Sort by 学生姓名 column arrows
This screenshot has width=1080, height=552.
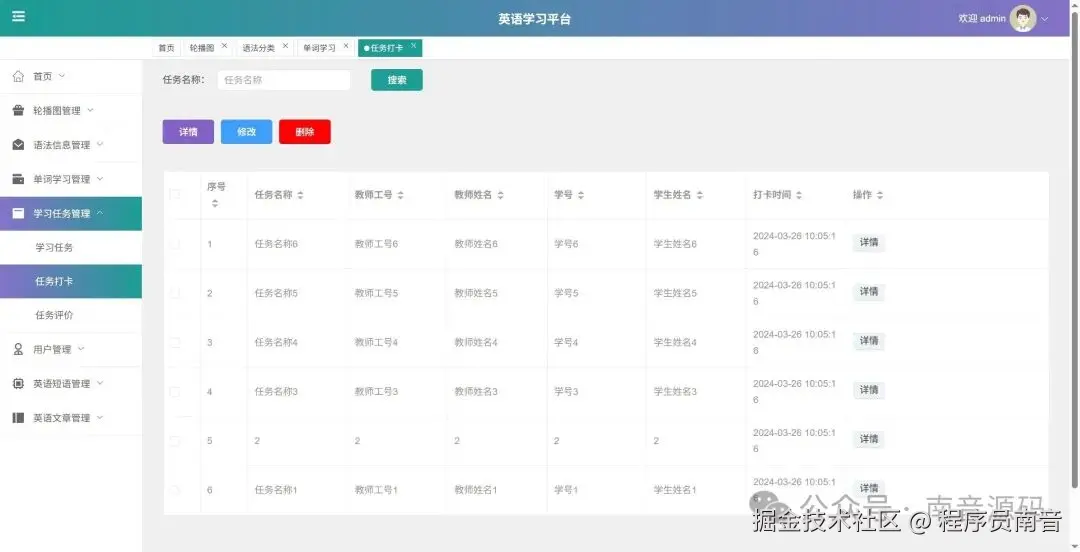coord(699,195)
